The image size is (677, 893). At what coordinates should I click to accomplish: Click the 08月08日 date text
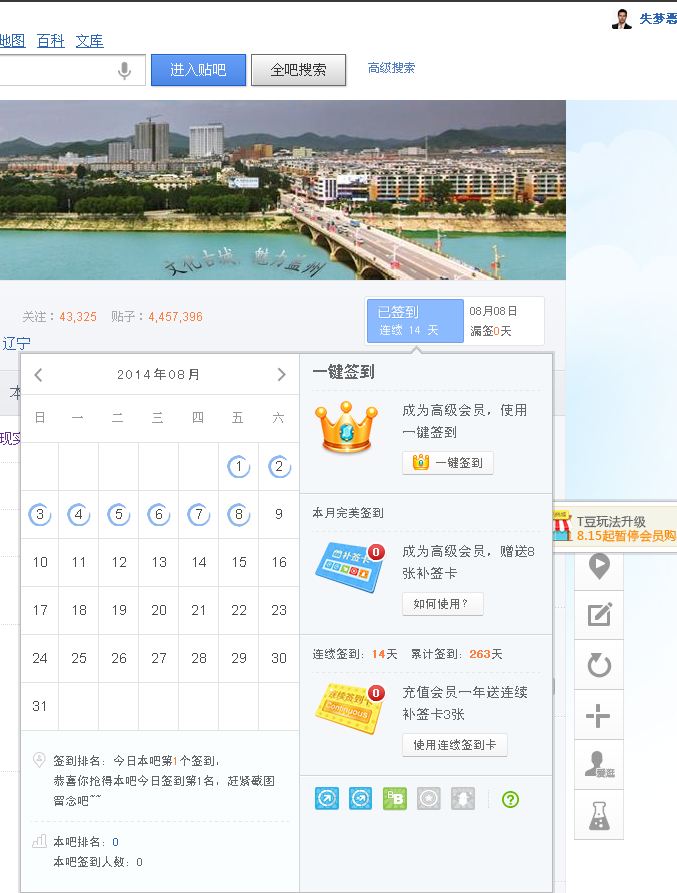tap(493, 311)
